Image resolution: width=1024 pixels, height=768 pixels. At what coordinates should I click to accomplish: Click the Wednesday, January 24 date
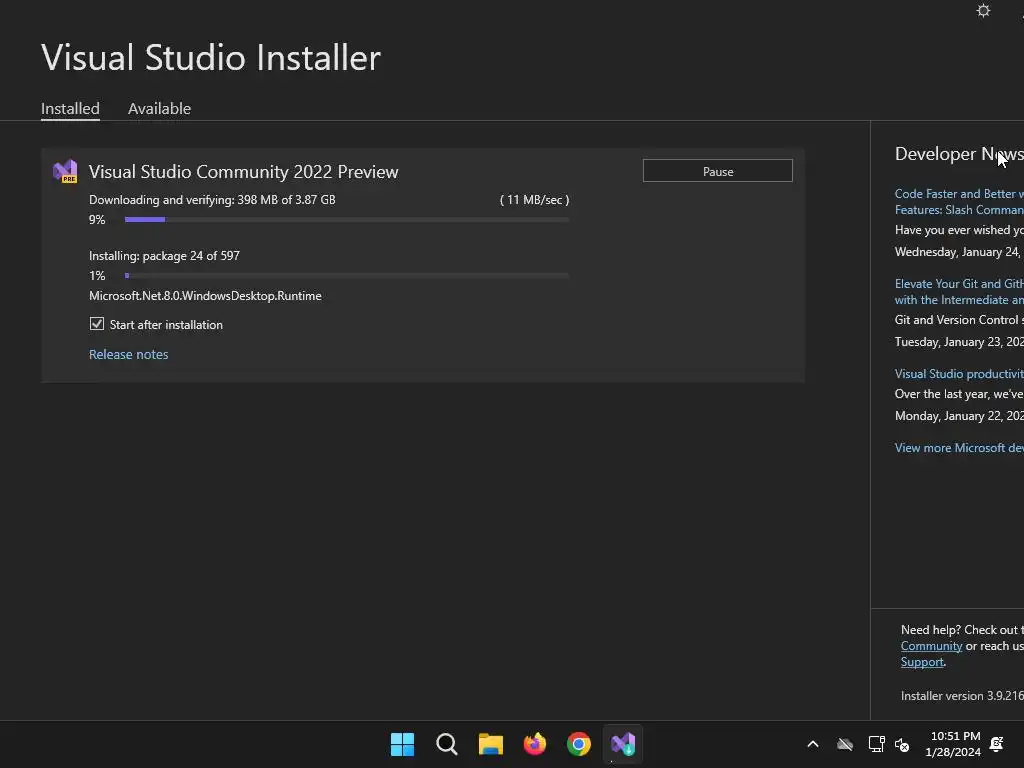click(959, 251)
